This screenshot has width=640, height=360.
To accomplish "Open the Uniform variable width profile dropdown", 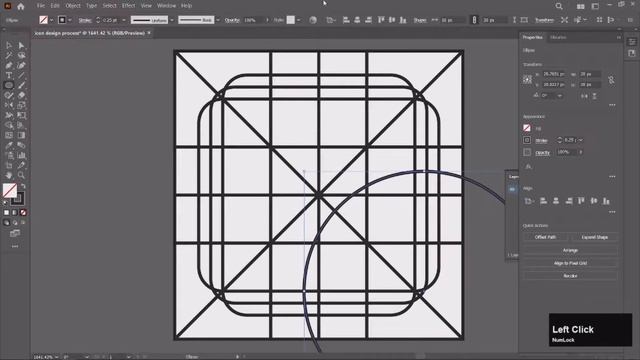I will [172, 20].
